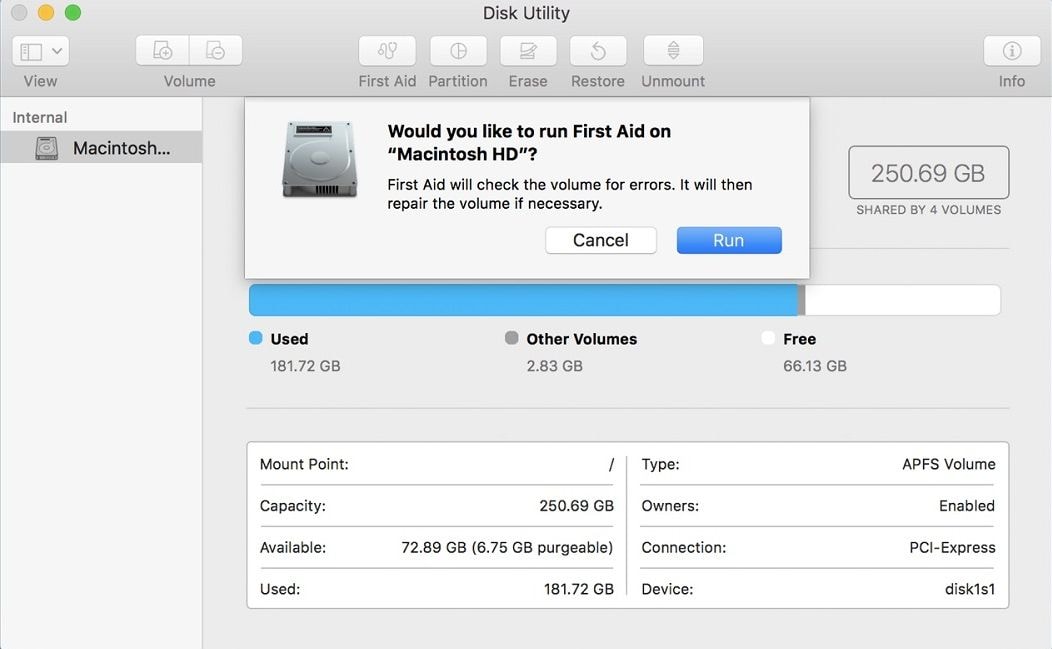Click the First Aid stethoscope icon
This screenshot has width=1052, height=649.
click(x=387, y=50)
